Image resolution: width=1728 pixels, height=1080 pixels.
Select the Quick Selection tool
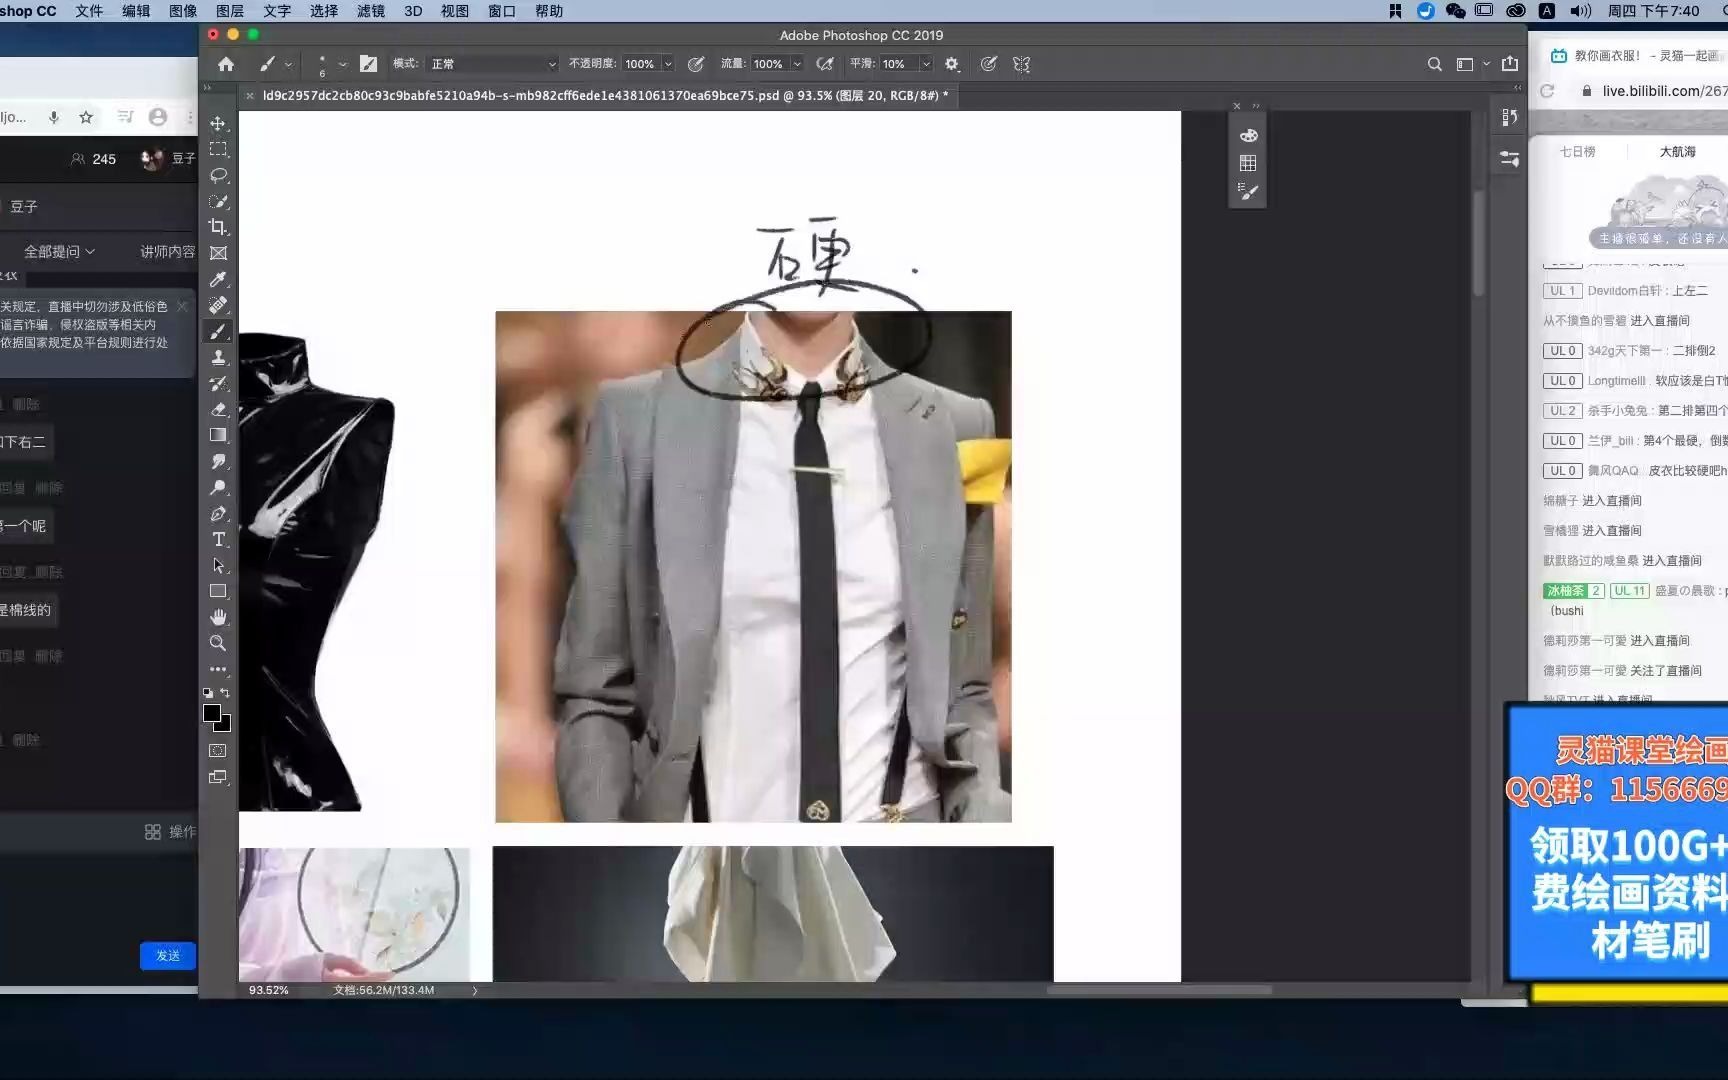(218, 201)
